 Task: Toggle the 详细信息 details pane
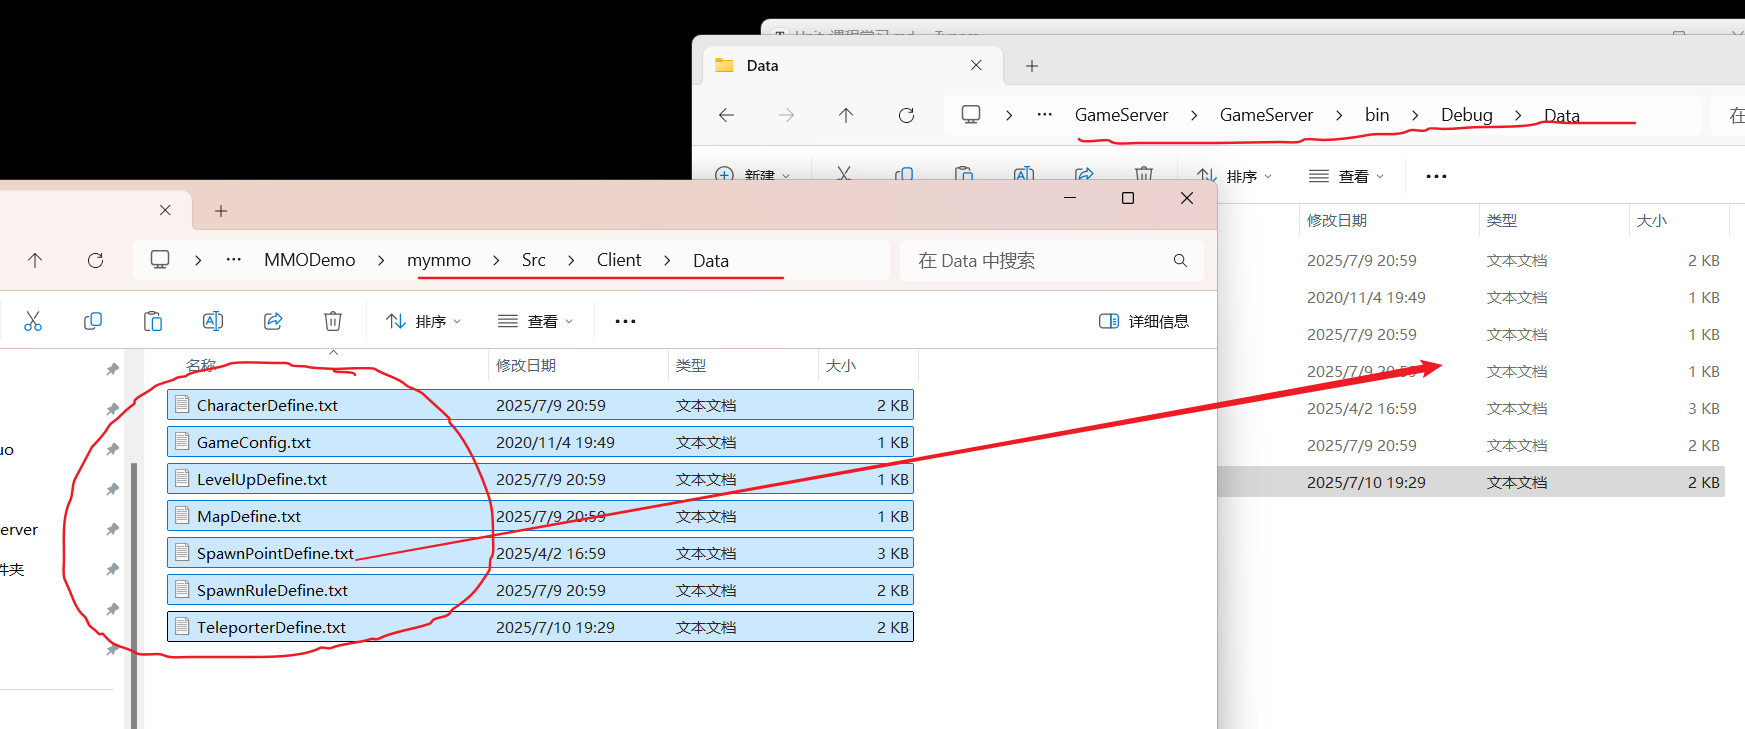1144,321
